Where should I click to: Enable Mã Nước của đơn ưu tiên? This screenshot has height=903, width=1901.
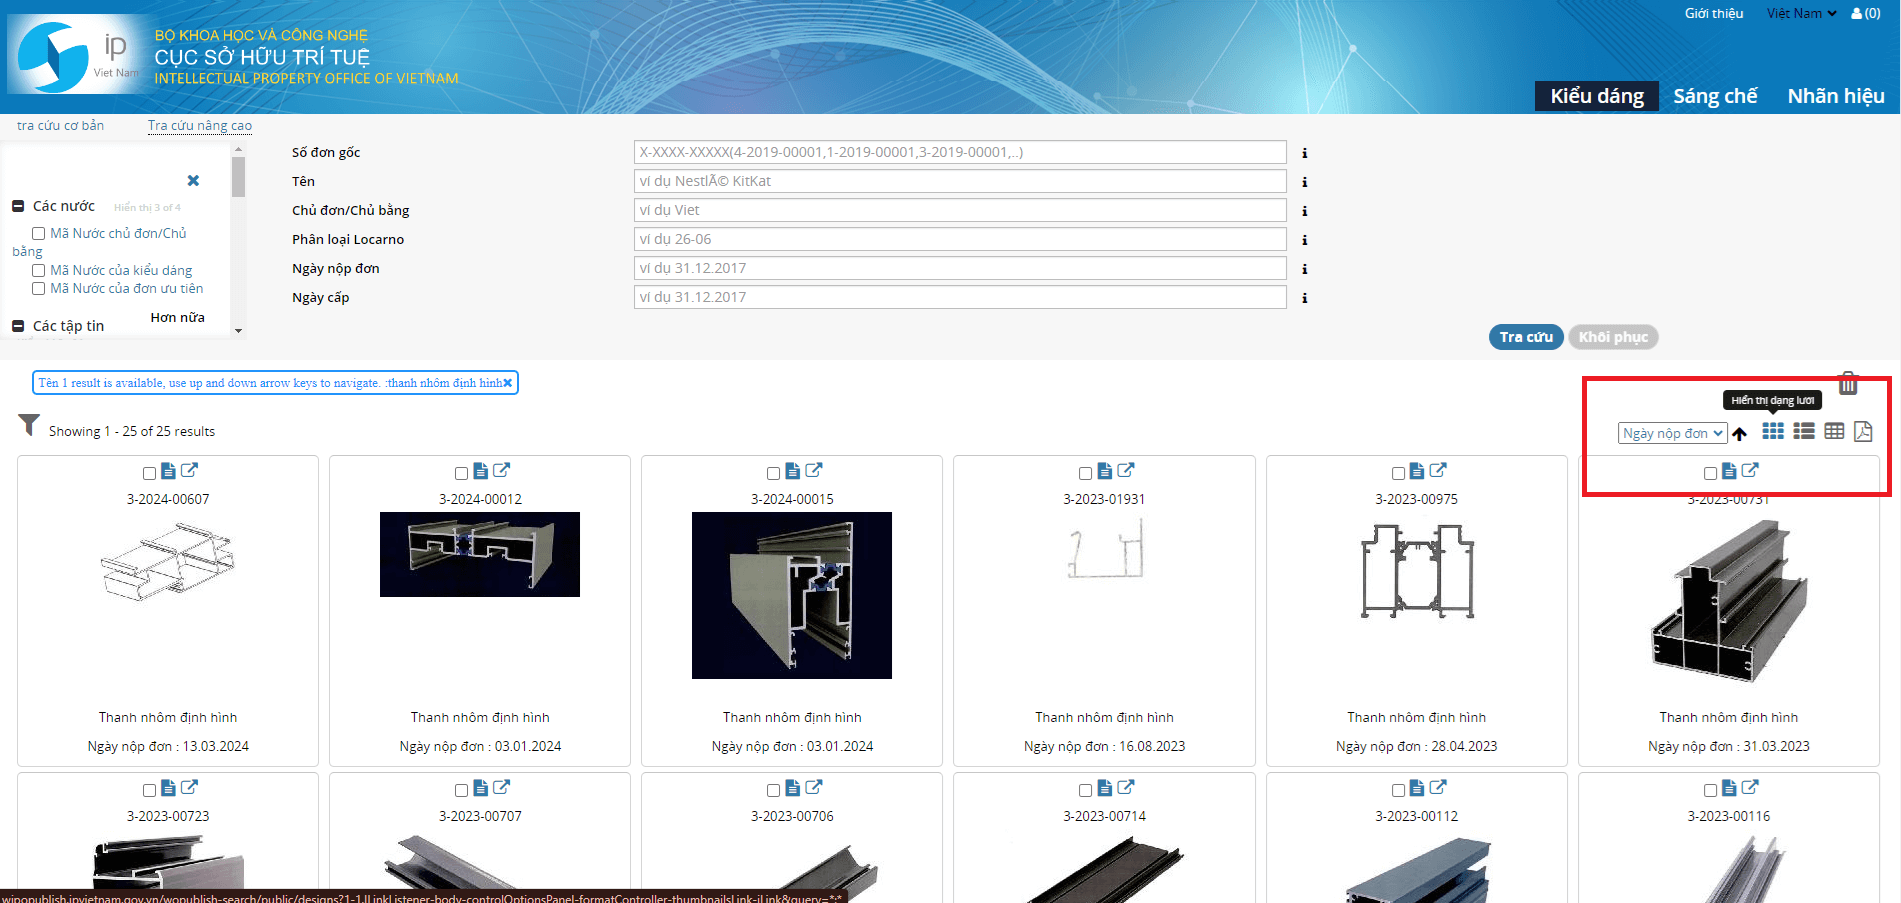point(38,289)
